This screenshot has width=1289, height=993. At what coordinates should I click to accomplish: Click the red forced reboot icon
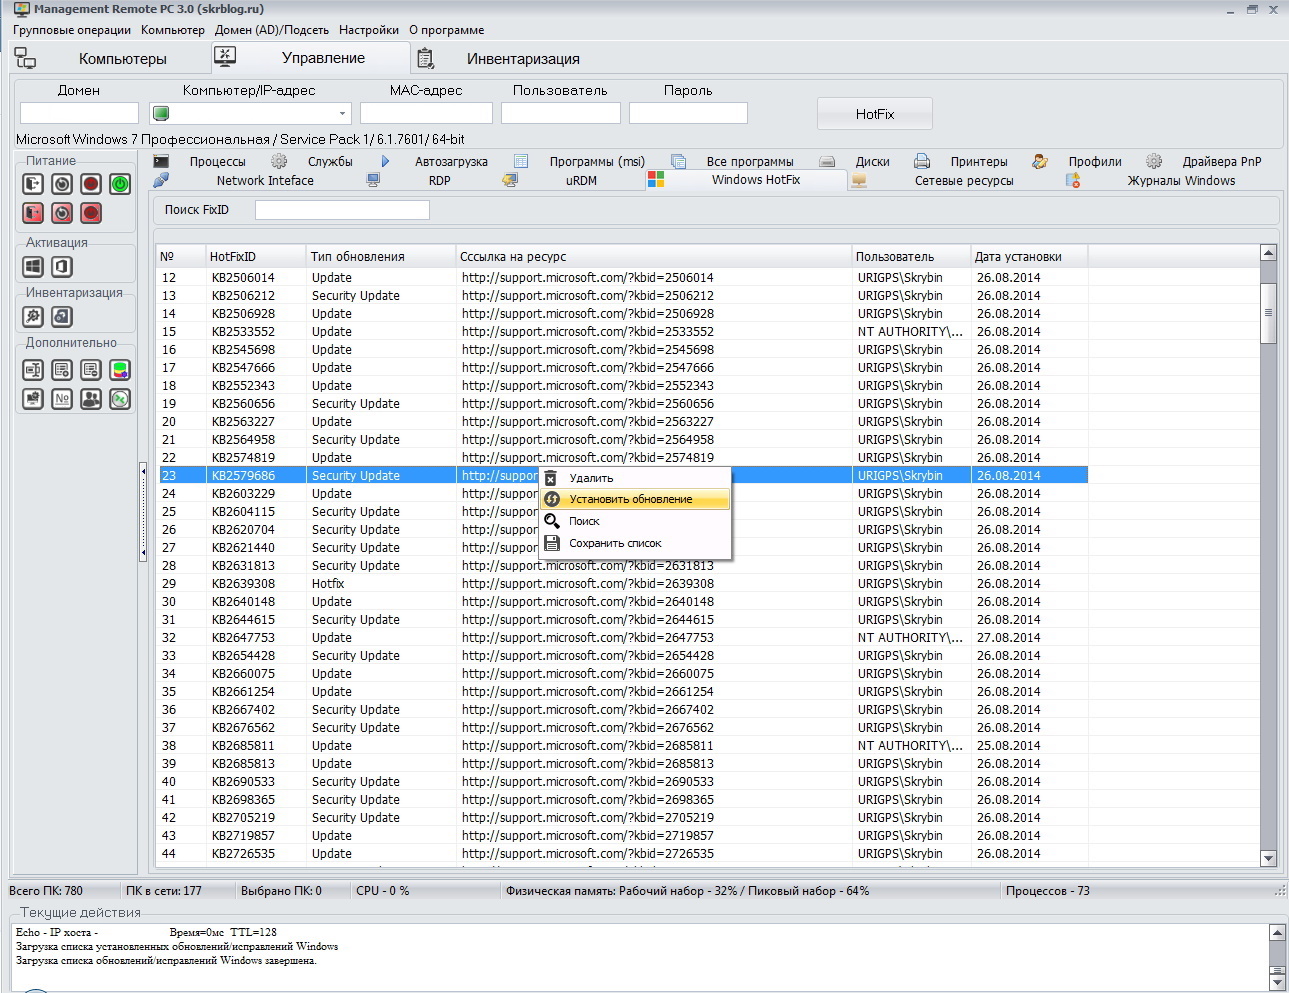point(62,213)
